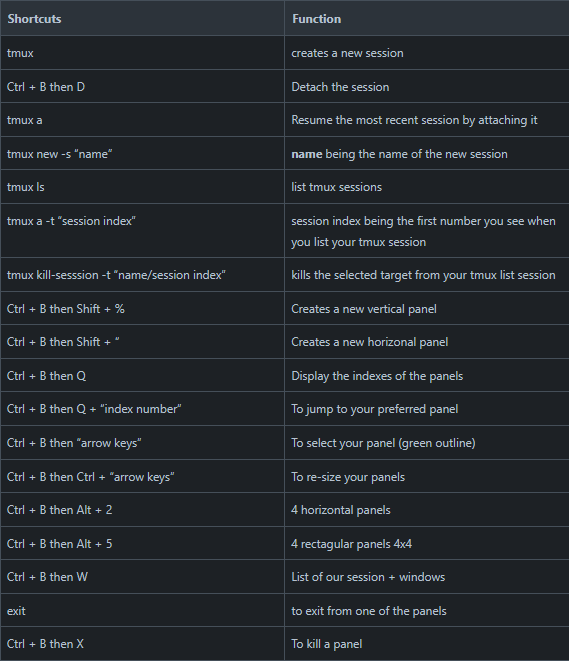Click the Shortcuts column header
569x661 pixels.
[34, 19]
